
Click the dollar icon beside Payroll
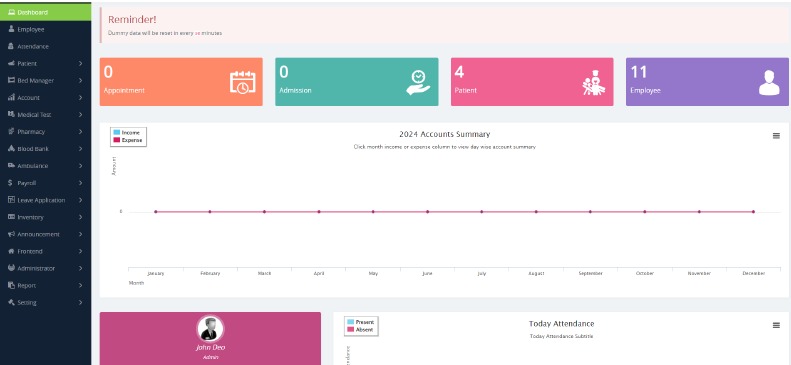pyautogui.click(x=11, y=183)
